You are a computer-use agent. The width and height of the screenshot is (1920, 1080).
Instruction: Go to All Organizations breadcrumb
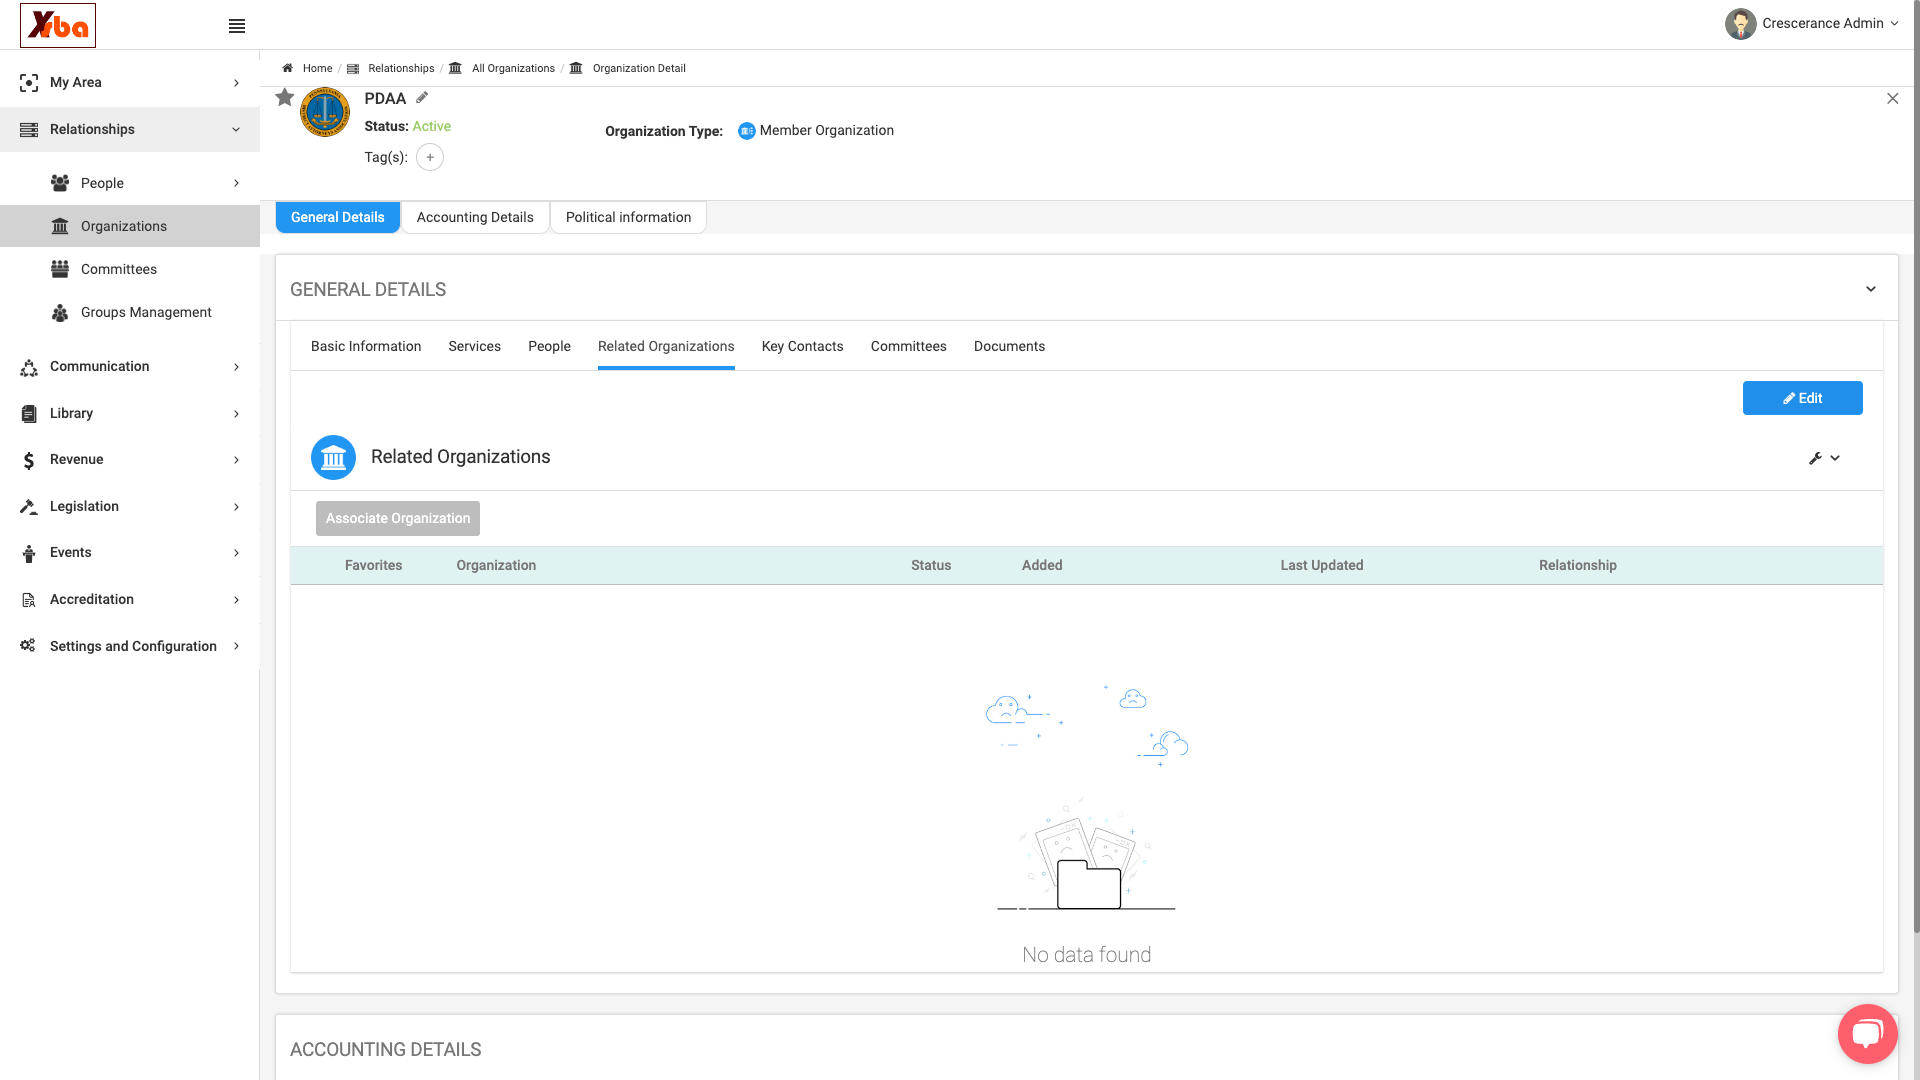point(513,68)
